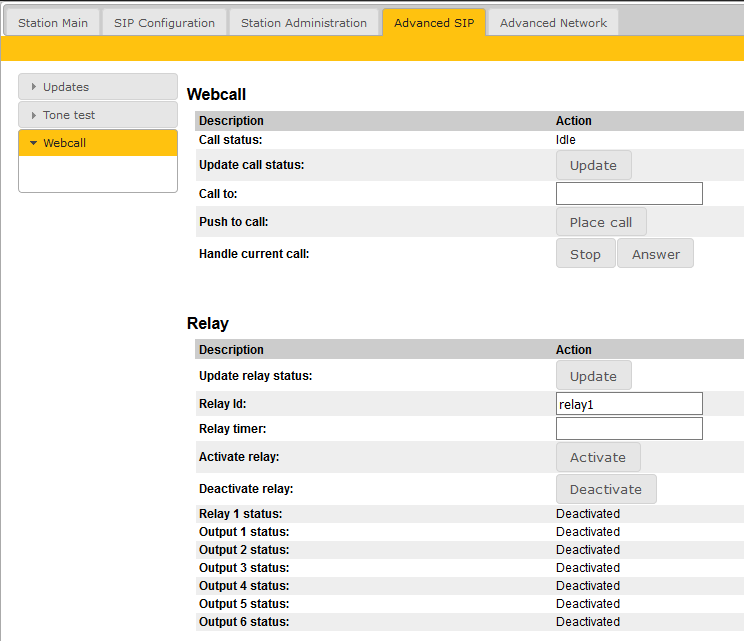The image size is (744, 641).
Task: Collapse the Webcall sidebar section
Action: point(97,143)
